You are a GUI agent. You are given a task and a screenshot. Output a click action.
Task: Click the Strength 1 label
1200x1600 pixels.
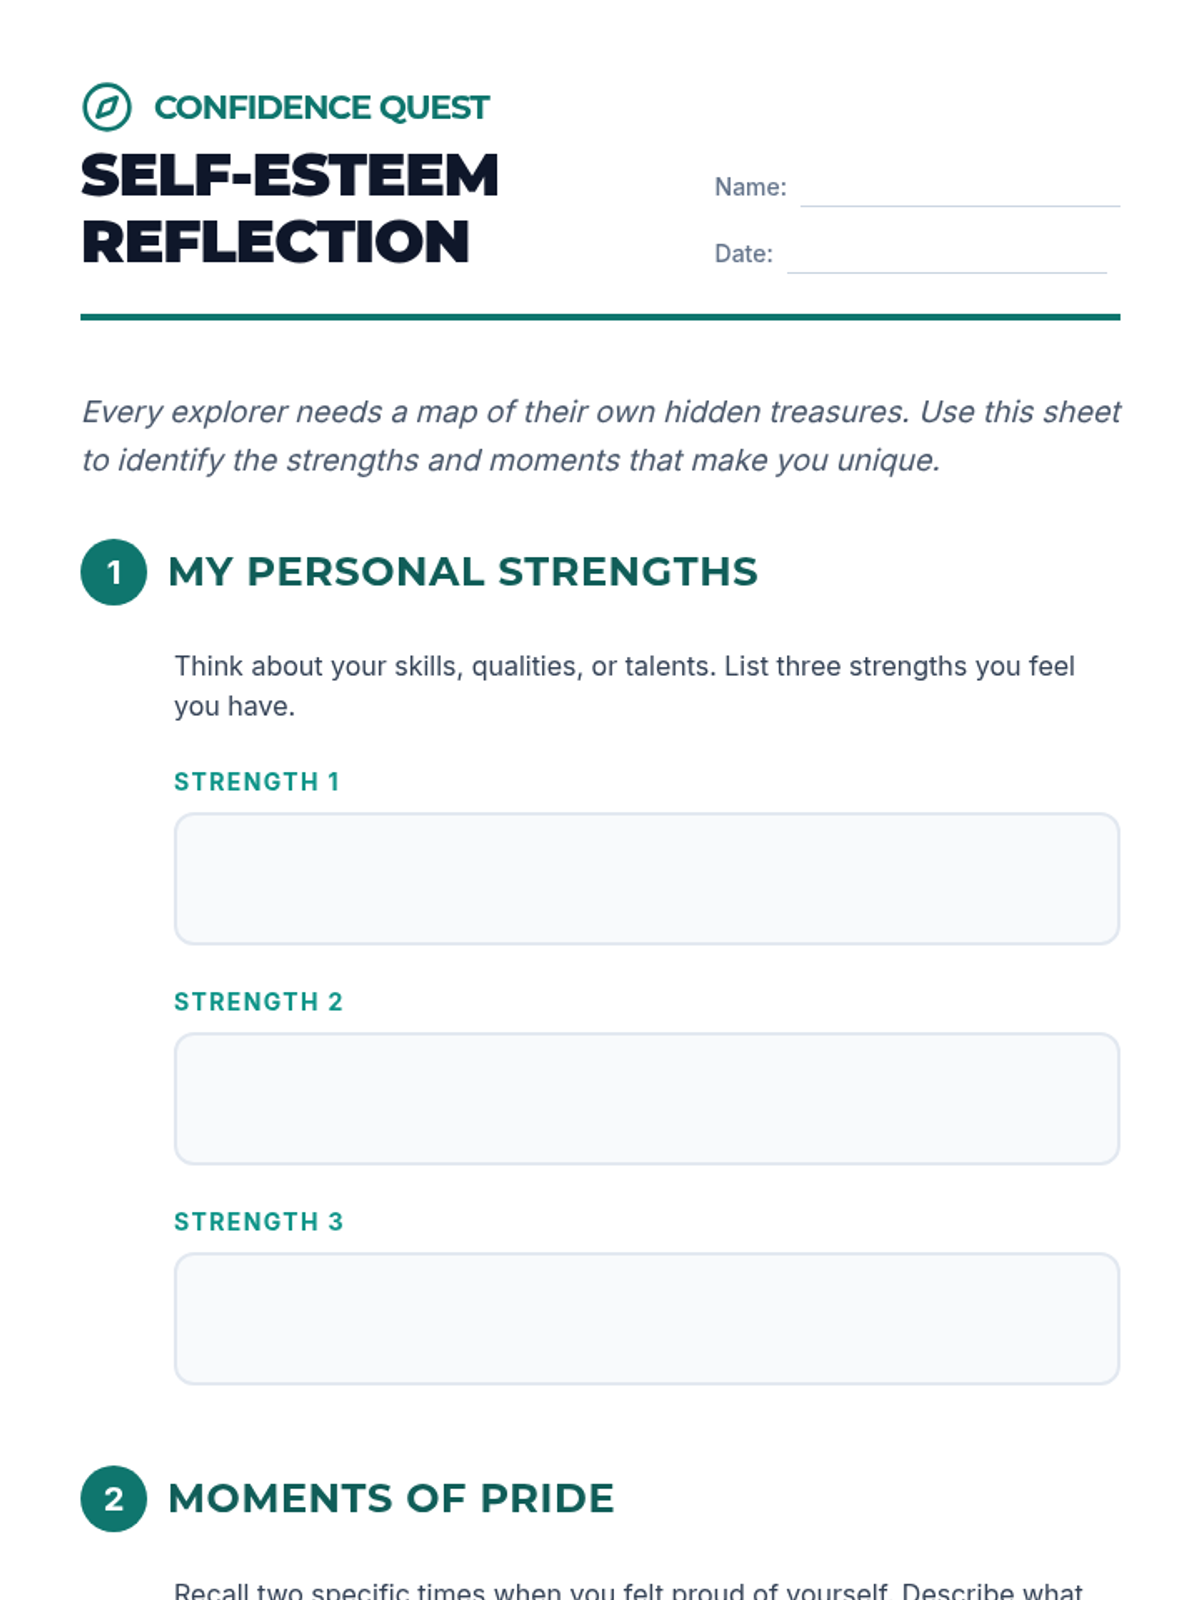point(257,782)
